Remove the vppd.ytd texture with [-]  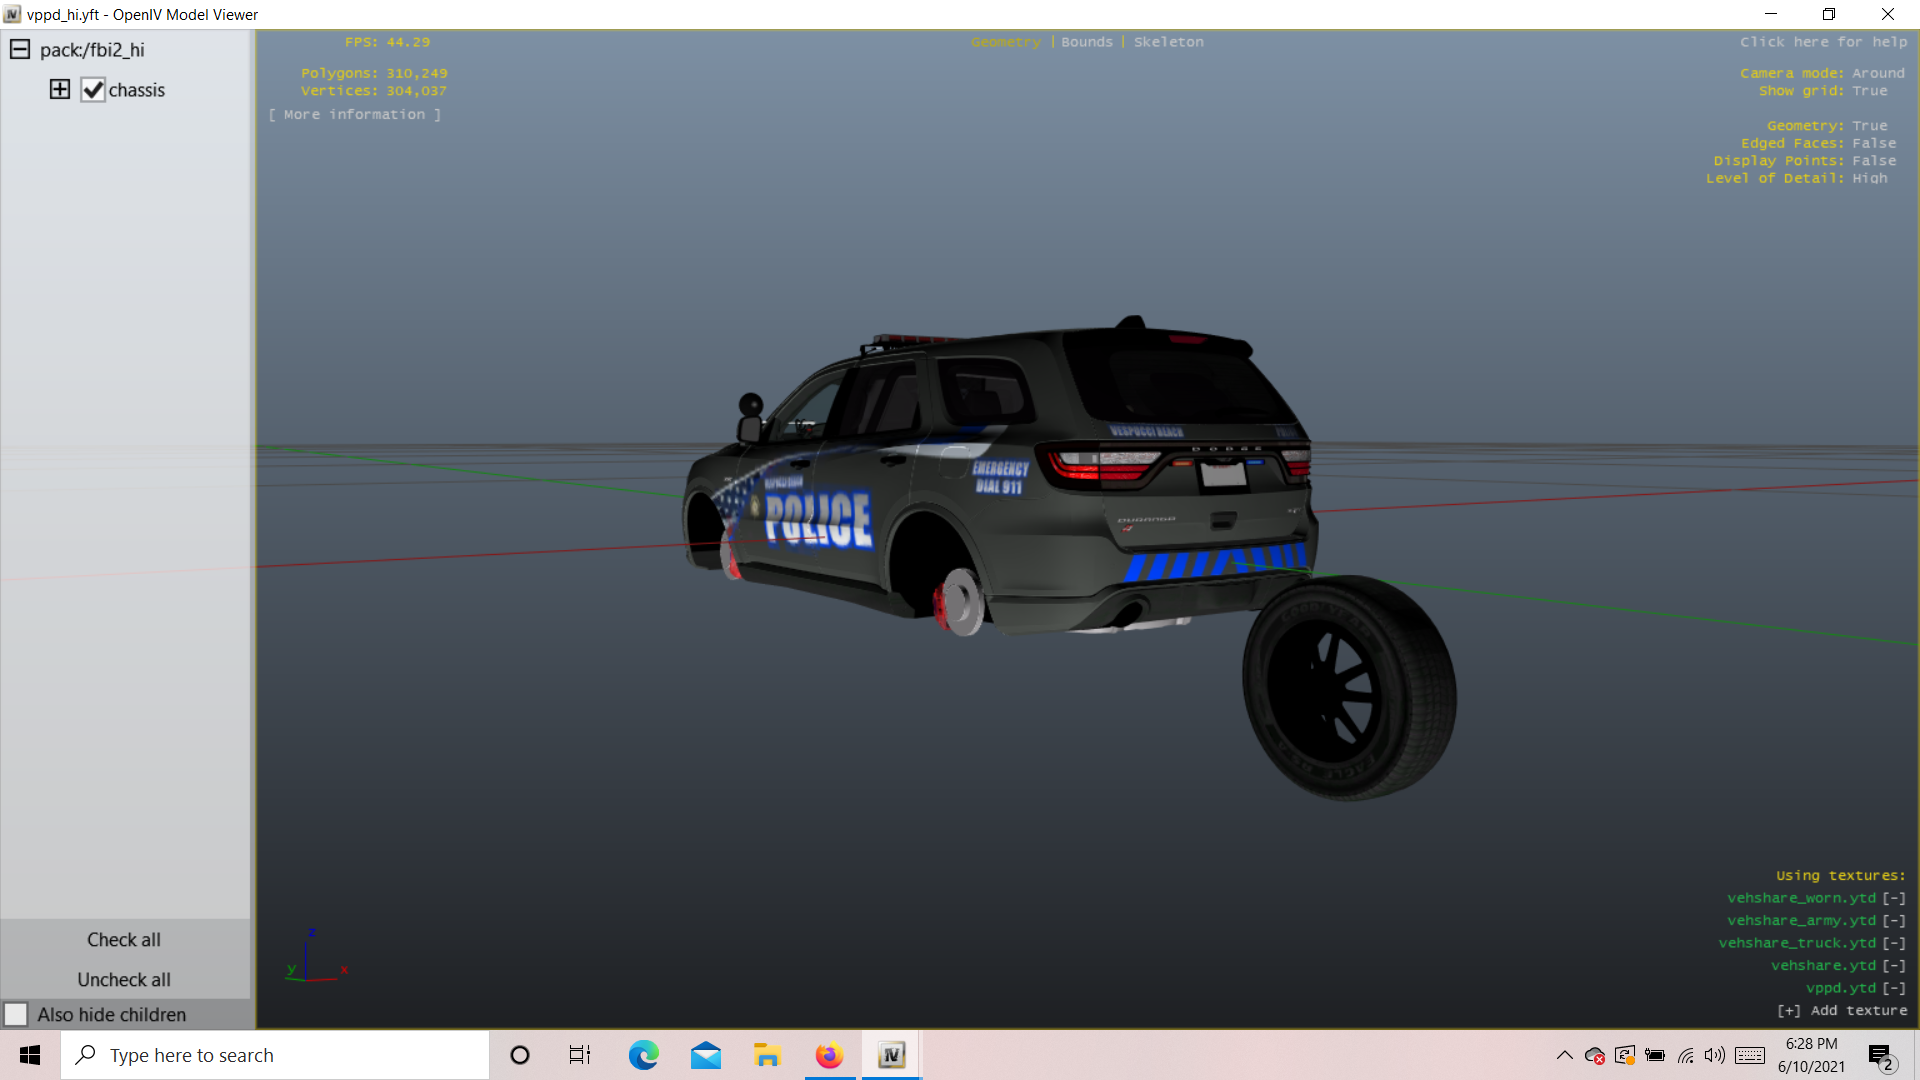pyautogui.click(x=1894, y=988)
